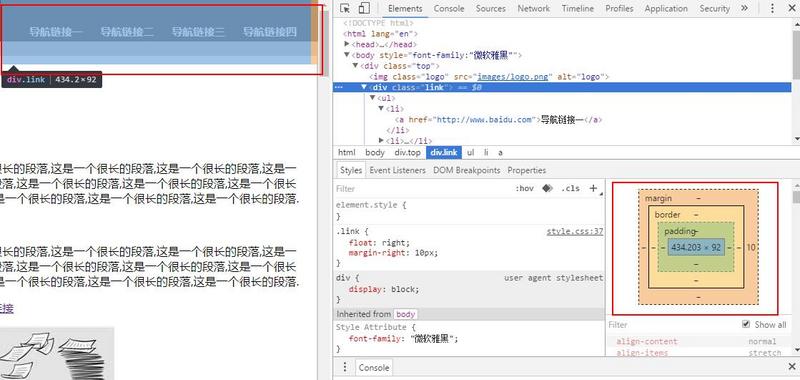Toggle element state diamond icon
Screen dimensions: 800x380
pyautogui.click(x=547, y=188)
